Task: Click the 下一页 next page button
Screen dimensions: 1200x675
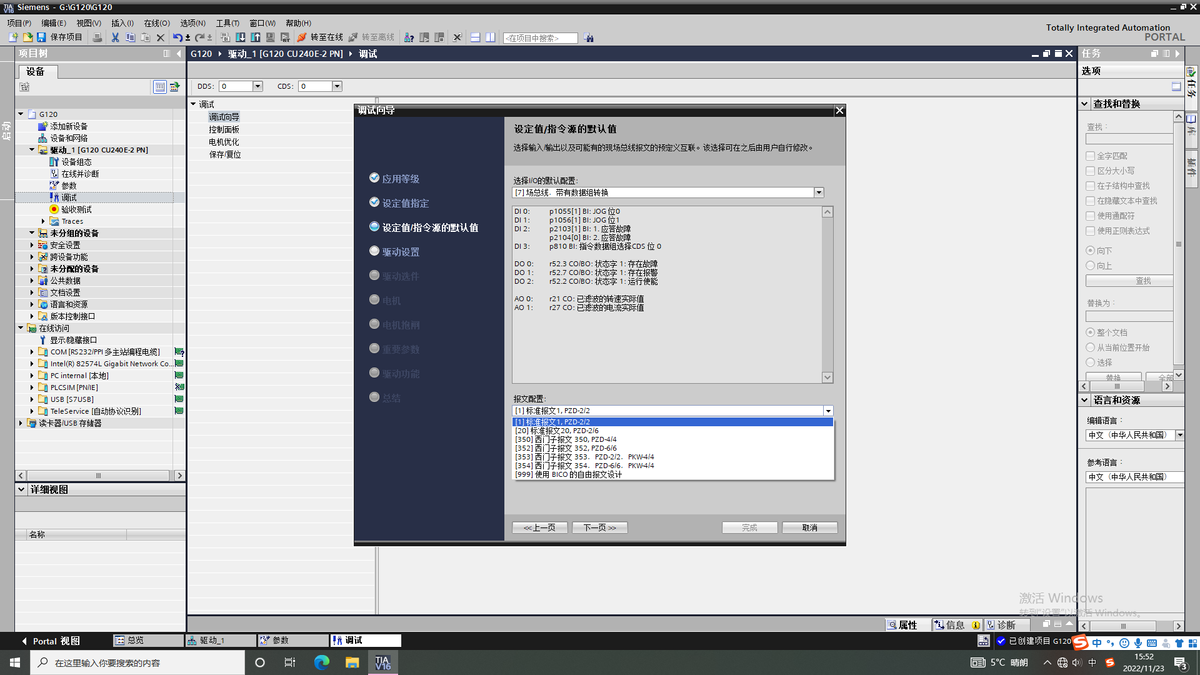Action: (597, 527)
